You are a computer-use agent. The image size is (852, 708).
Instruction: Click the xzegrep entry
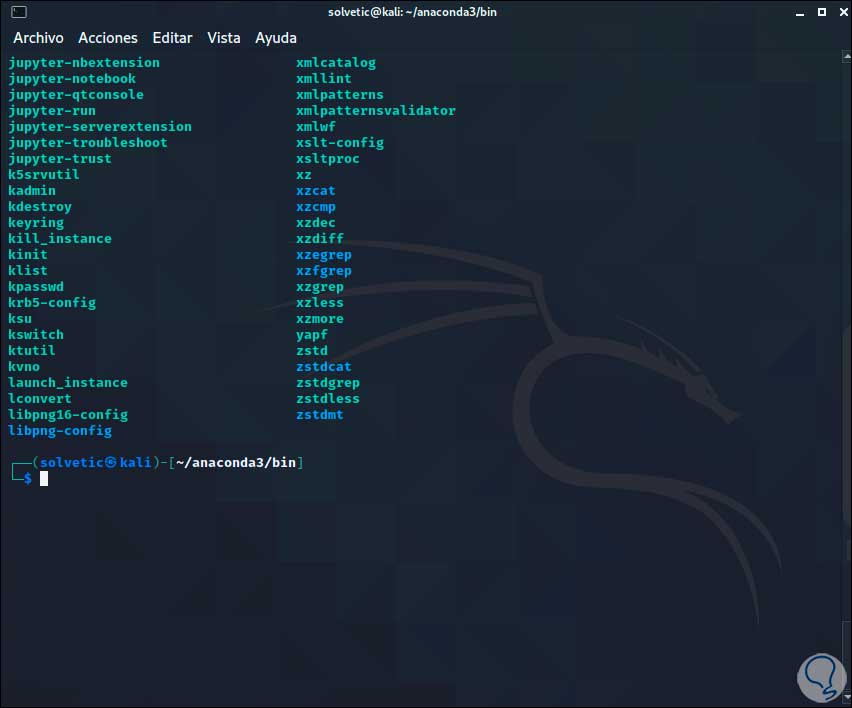point(324,255)
